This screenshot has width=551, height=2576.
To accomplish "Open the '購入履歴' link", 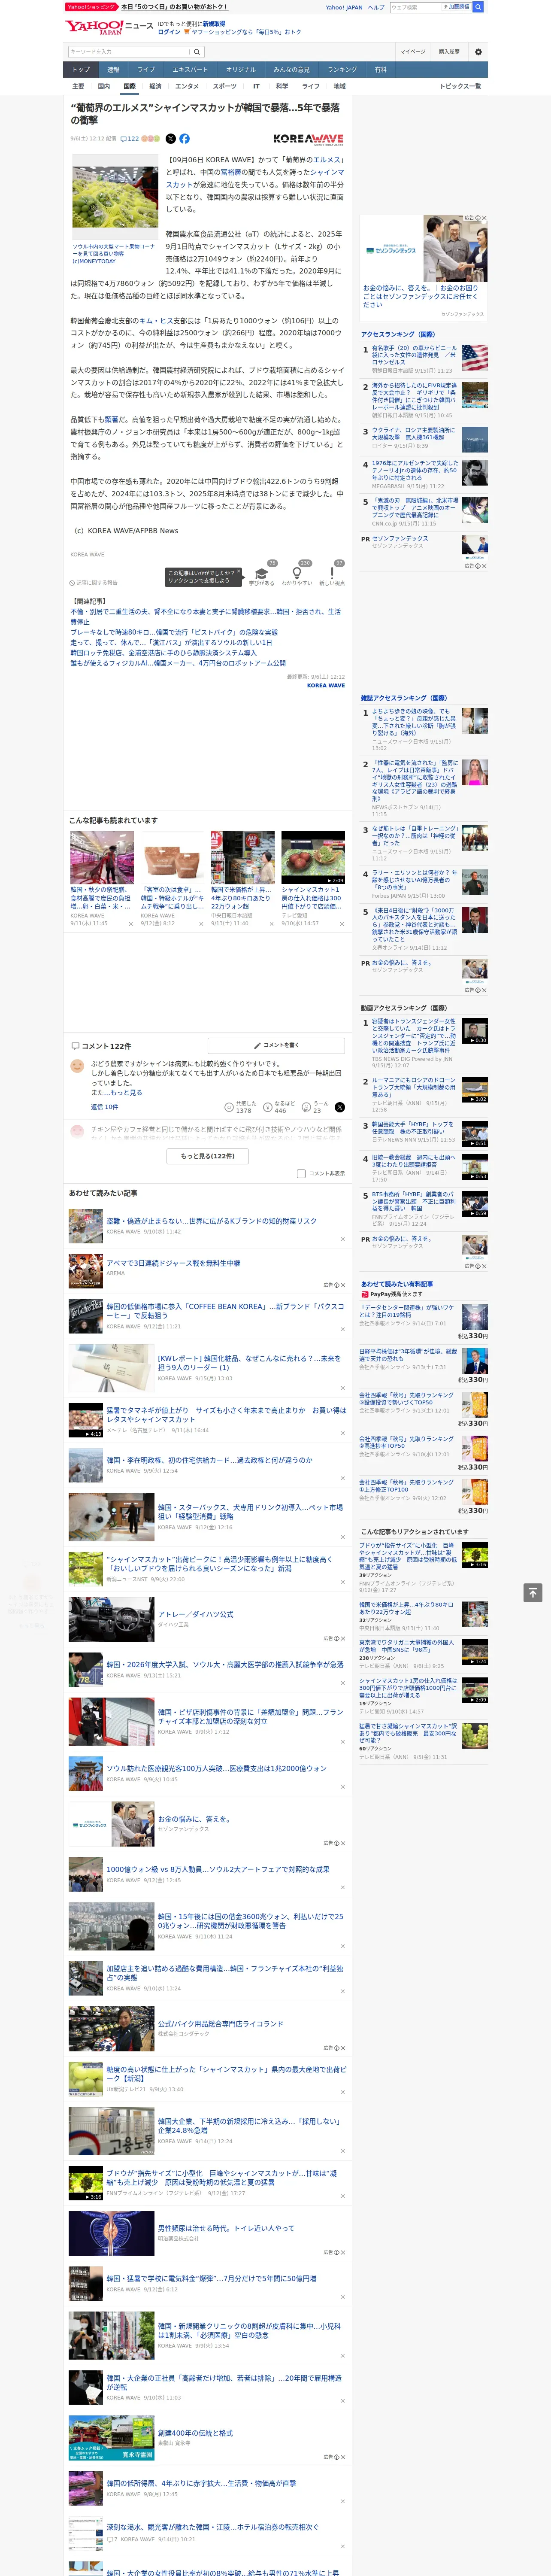I will click(449, 52).
